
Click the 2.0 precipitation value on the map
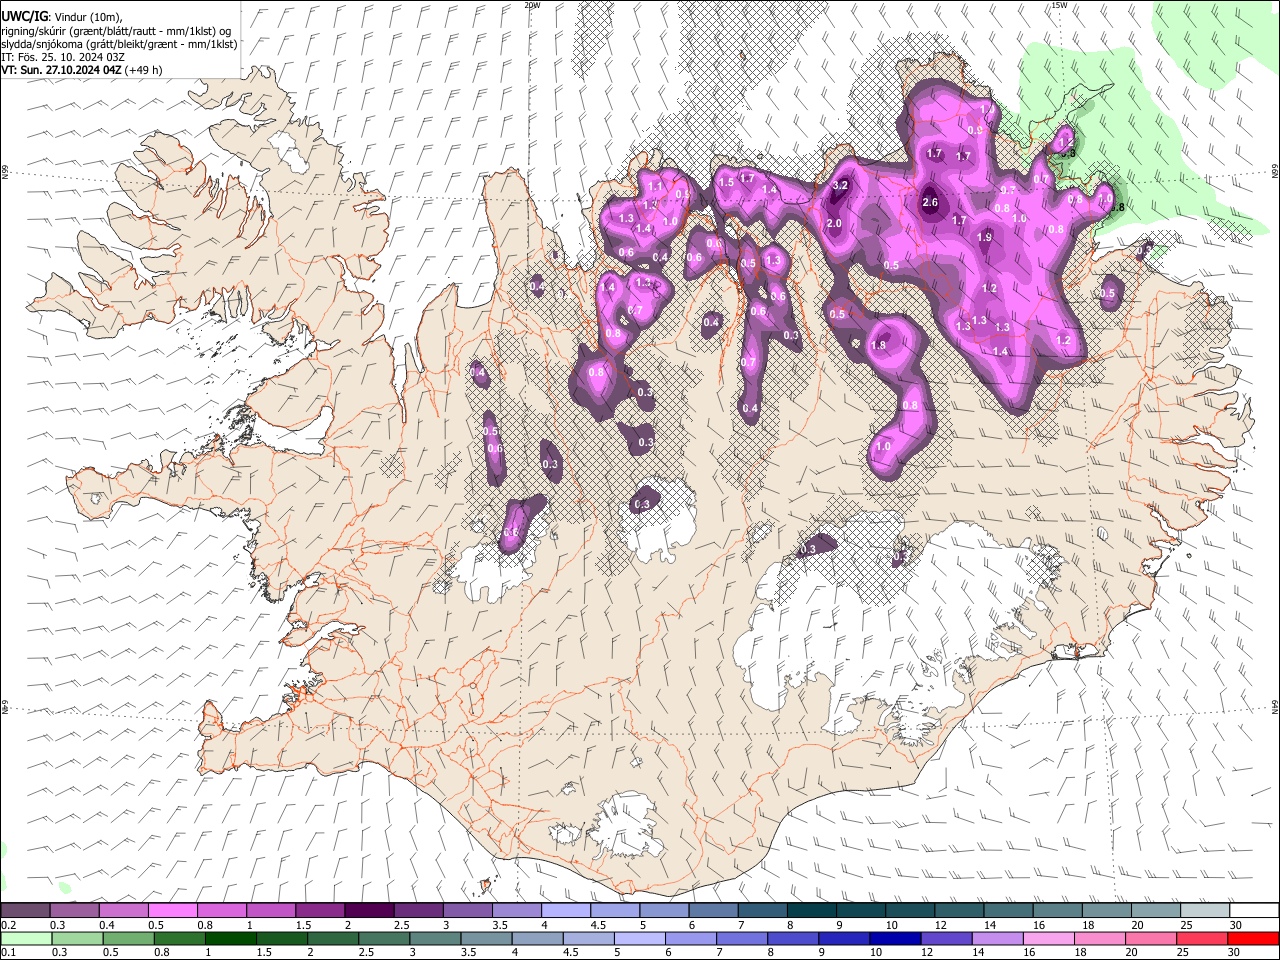pos(834,223)
